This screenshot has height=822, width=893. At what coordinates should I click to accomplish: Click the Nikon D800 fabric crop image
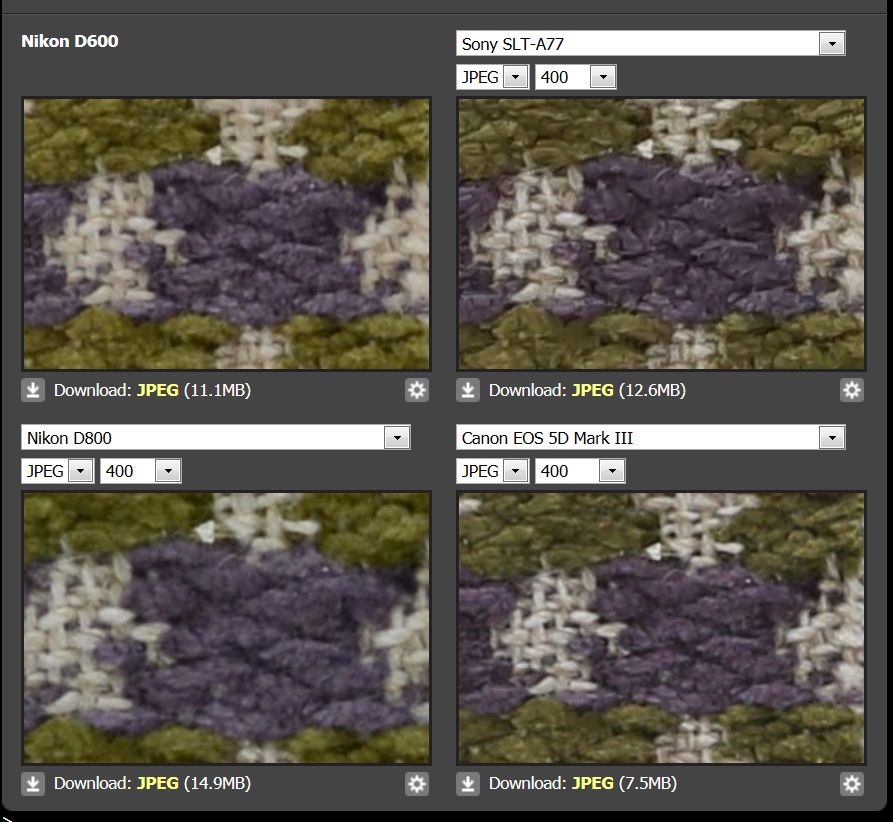[227, 628]
